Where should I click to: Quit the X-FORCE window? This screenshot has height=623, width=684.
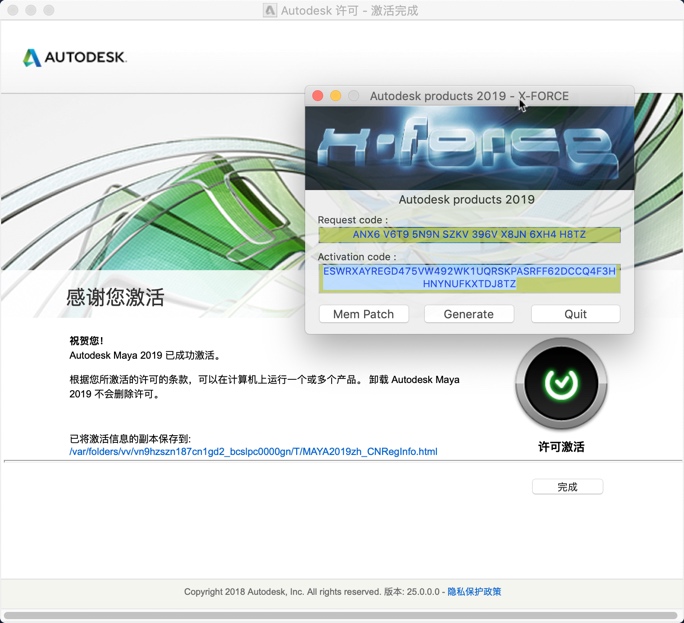[x=575, y=314]
